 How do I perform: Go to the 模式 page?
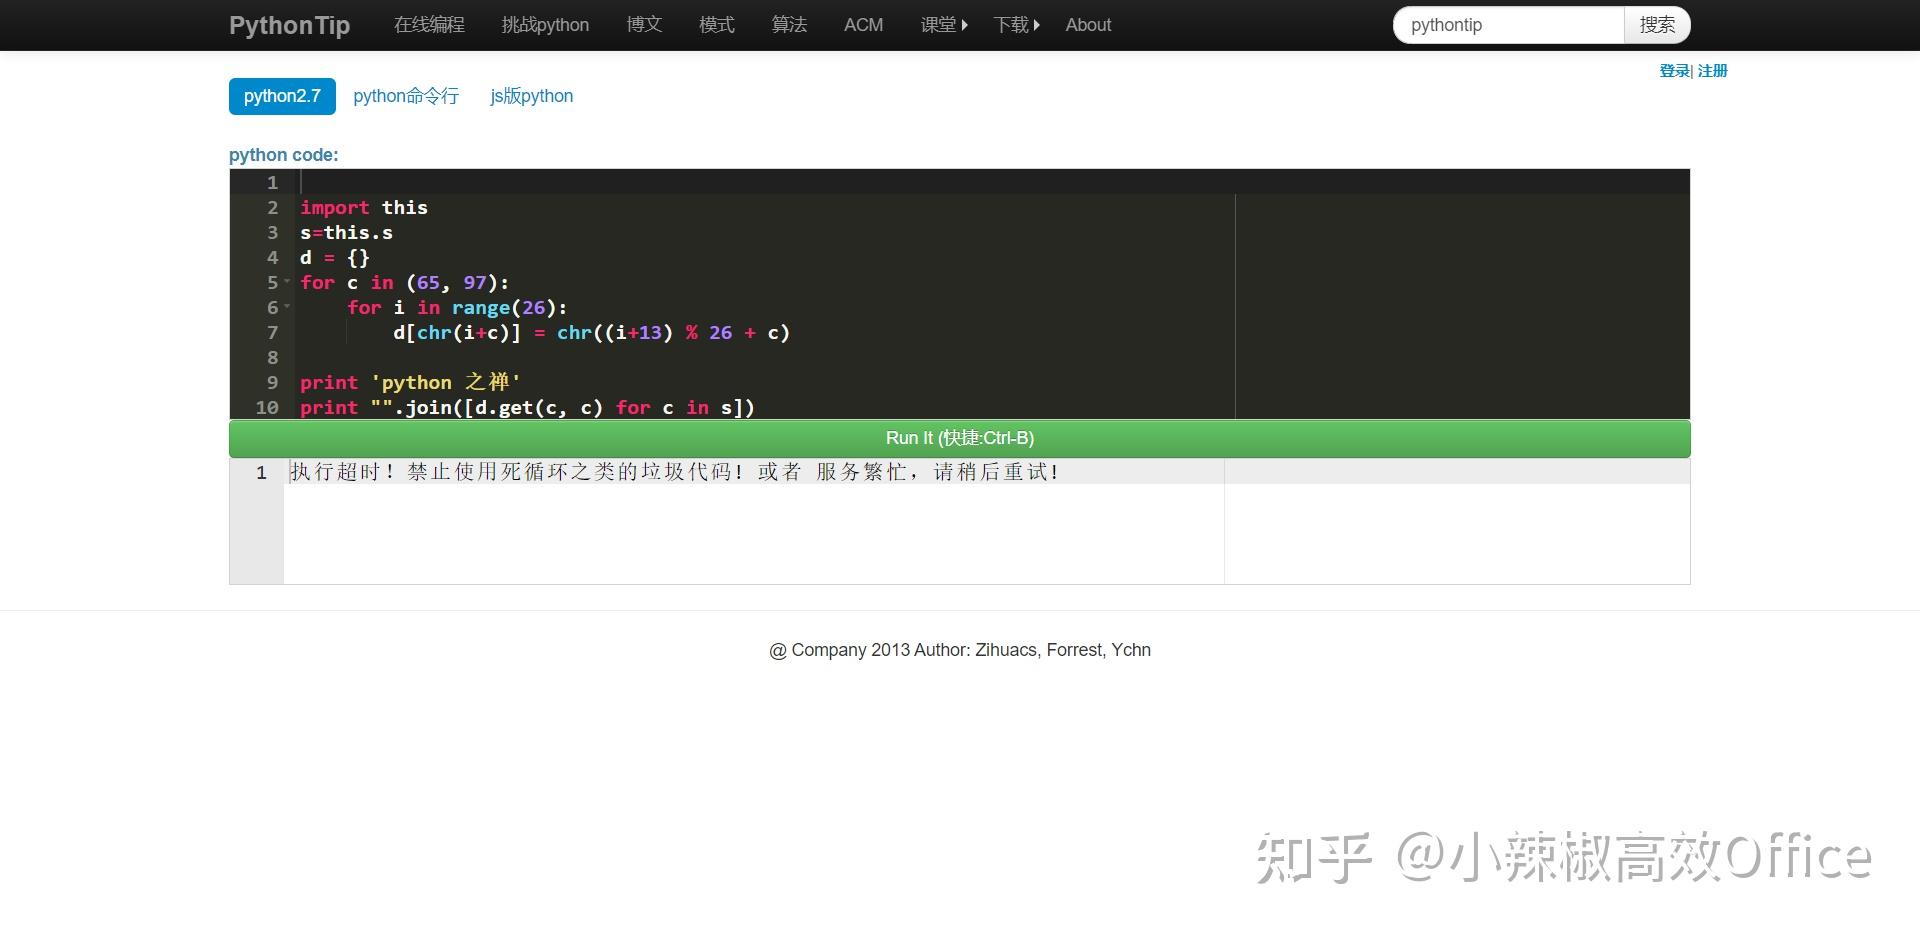[716, 25]
